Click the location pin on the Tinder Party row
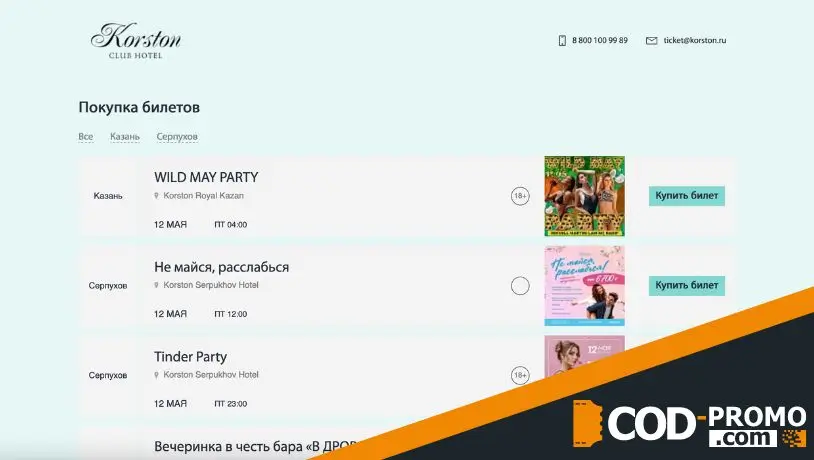The image size is (814, 460). pyautogui.click(x=156, y=375)
